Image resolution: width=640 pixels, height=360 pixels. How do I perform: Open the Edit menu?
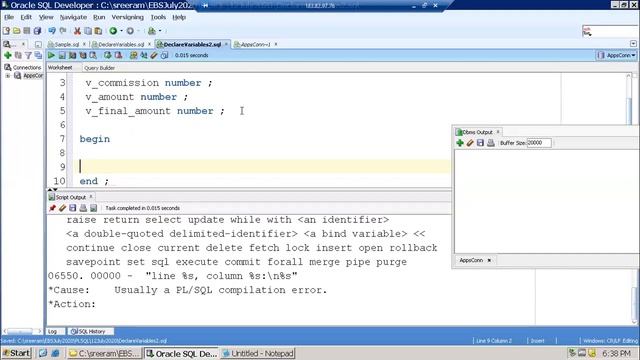[26, 17]
